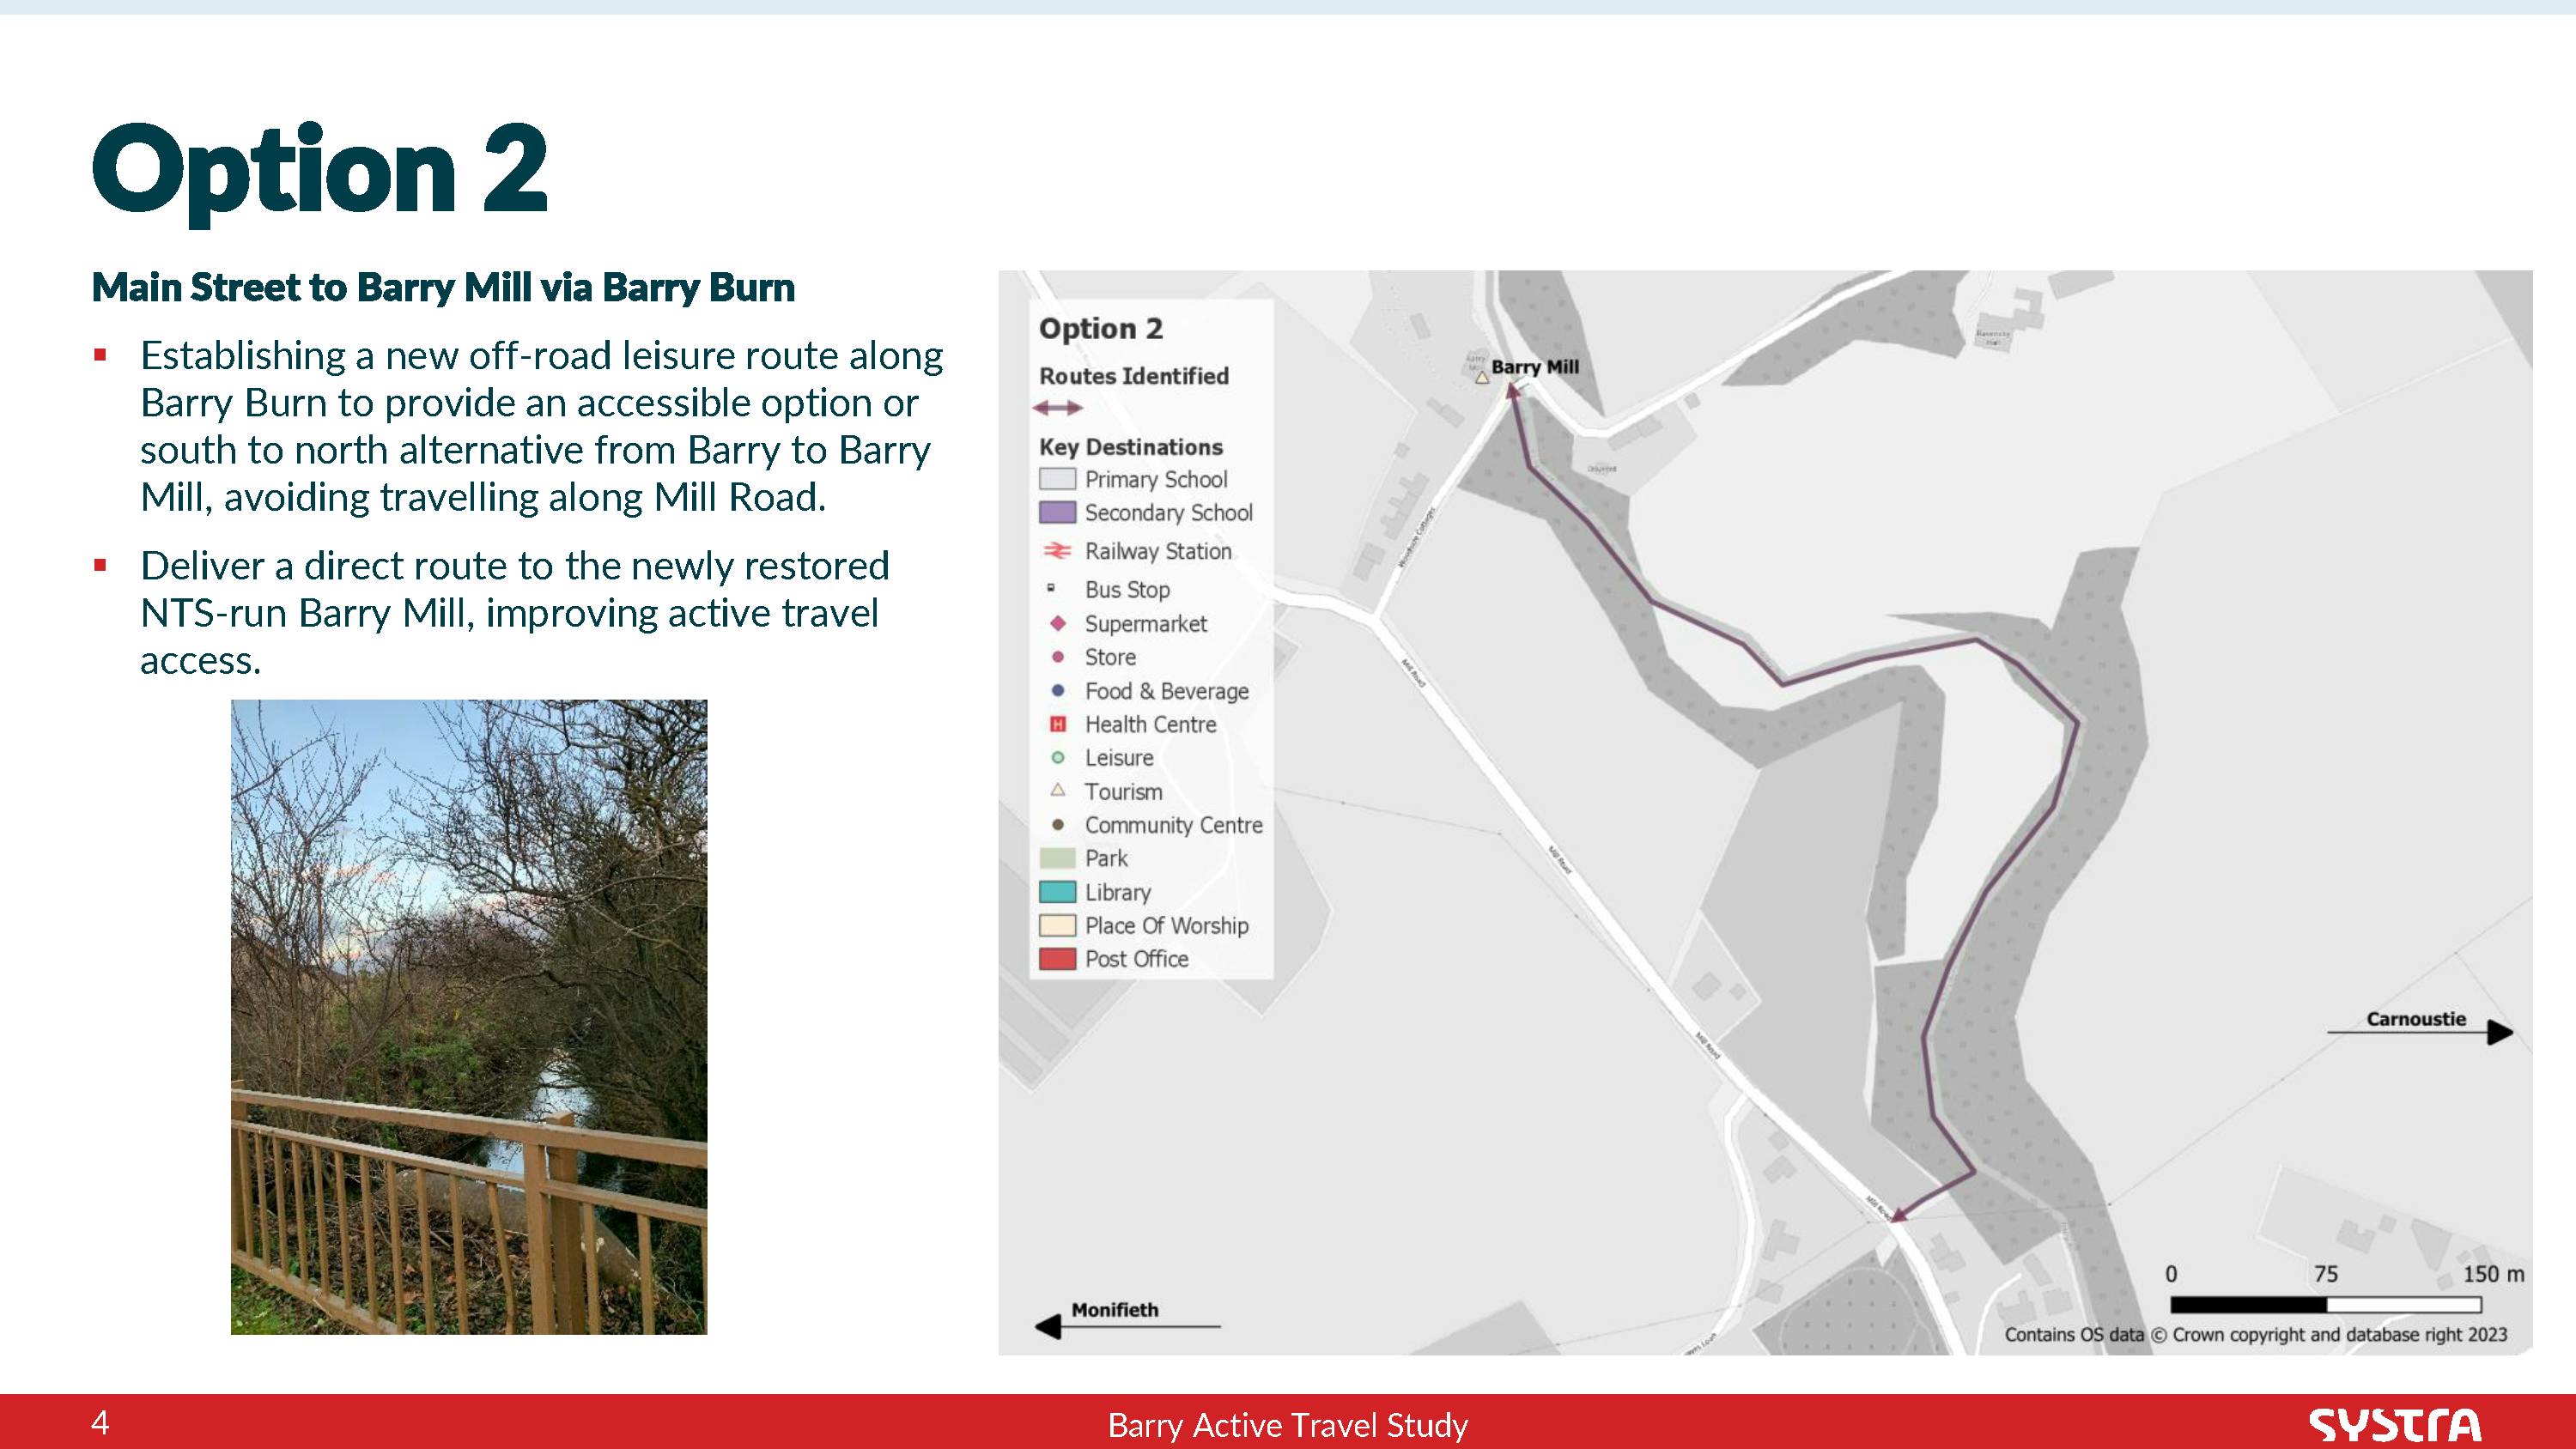Click the SYSTRA logo in footer
Screen dimensions: 2576x1449
(2394, 1424)
